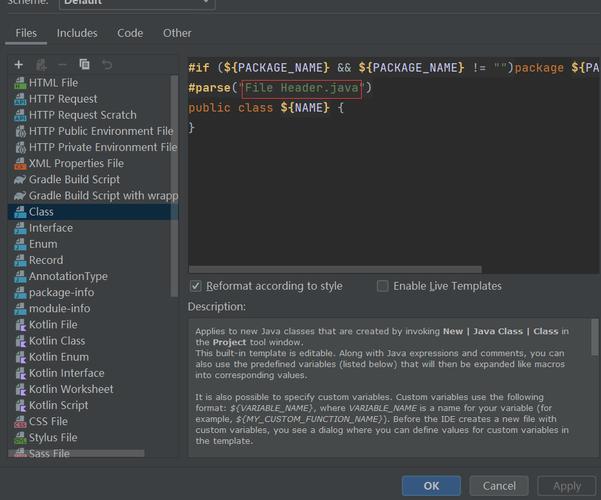Click the Stylus File template icon
Viewport: 601px width, 500px height.
coord(20,438)
